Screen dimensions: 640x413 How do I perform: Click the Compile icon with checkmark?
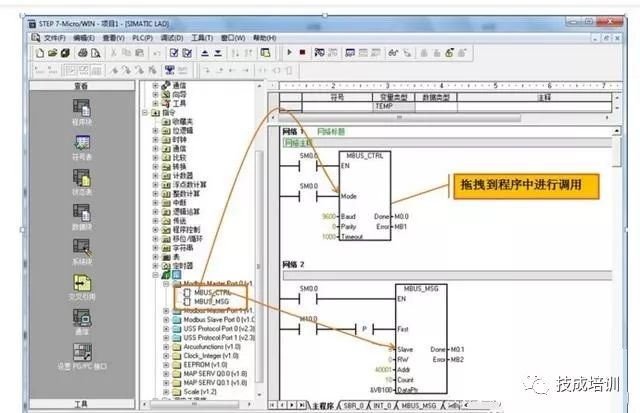(174, 53)
